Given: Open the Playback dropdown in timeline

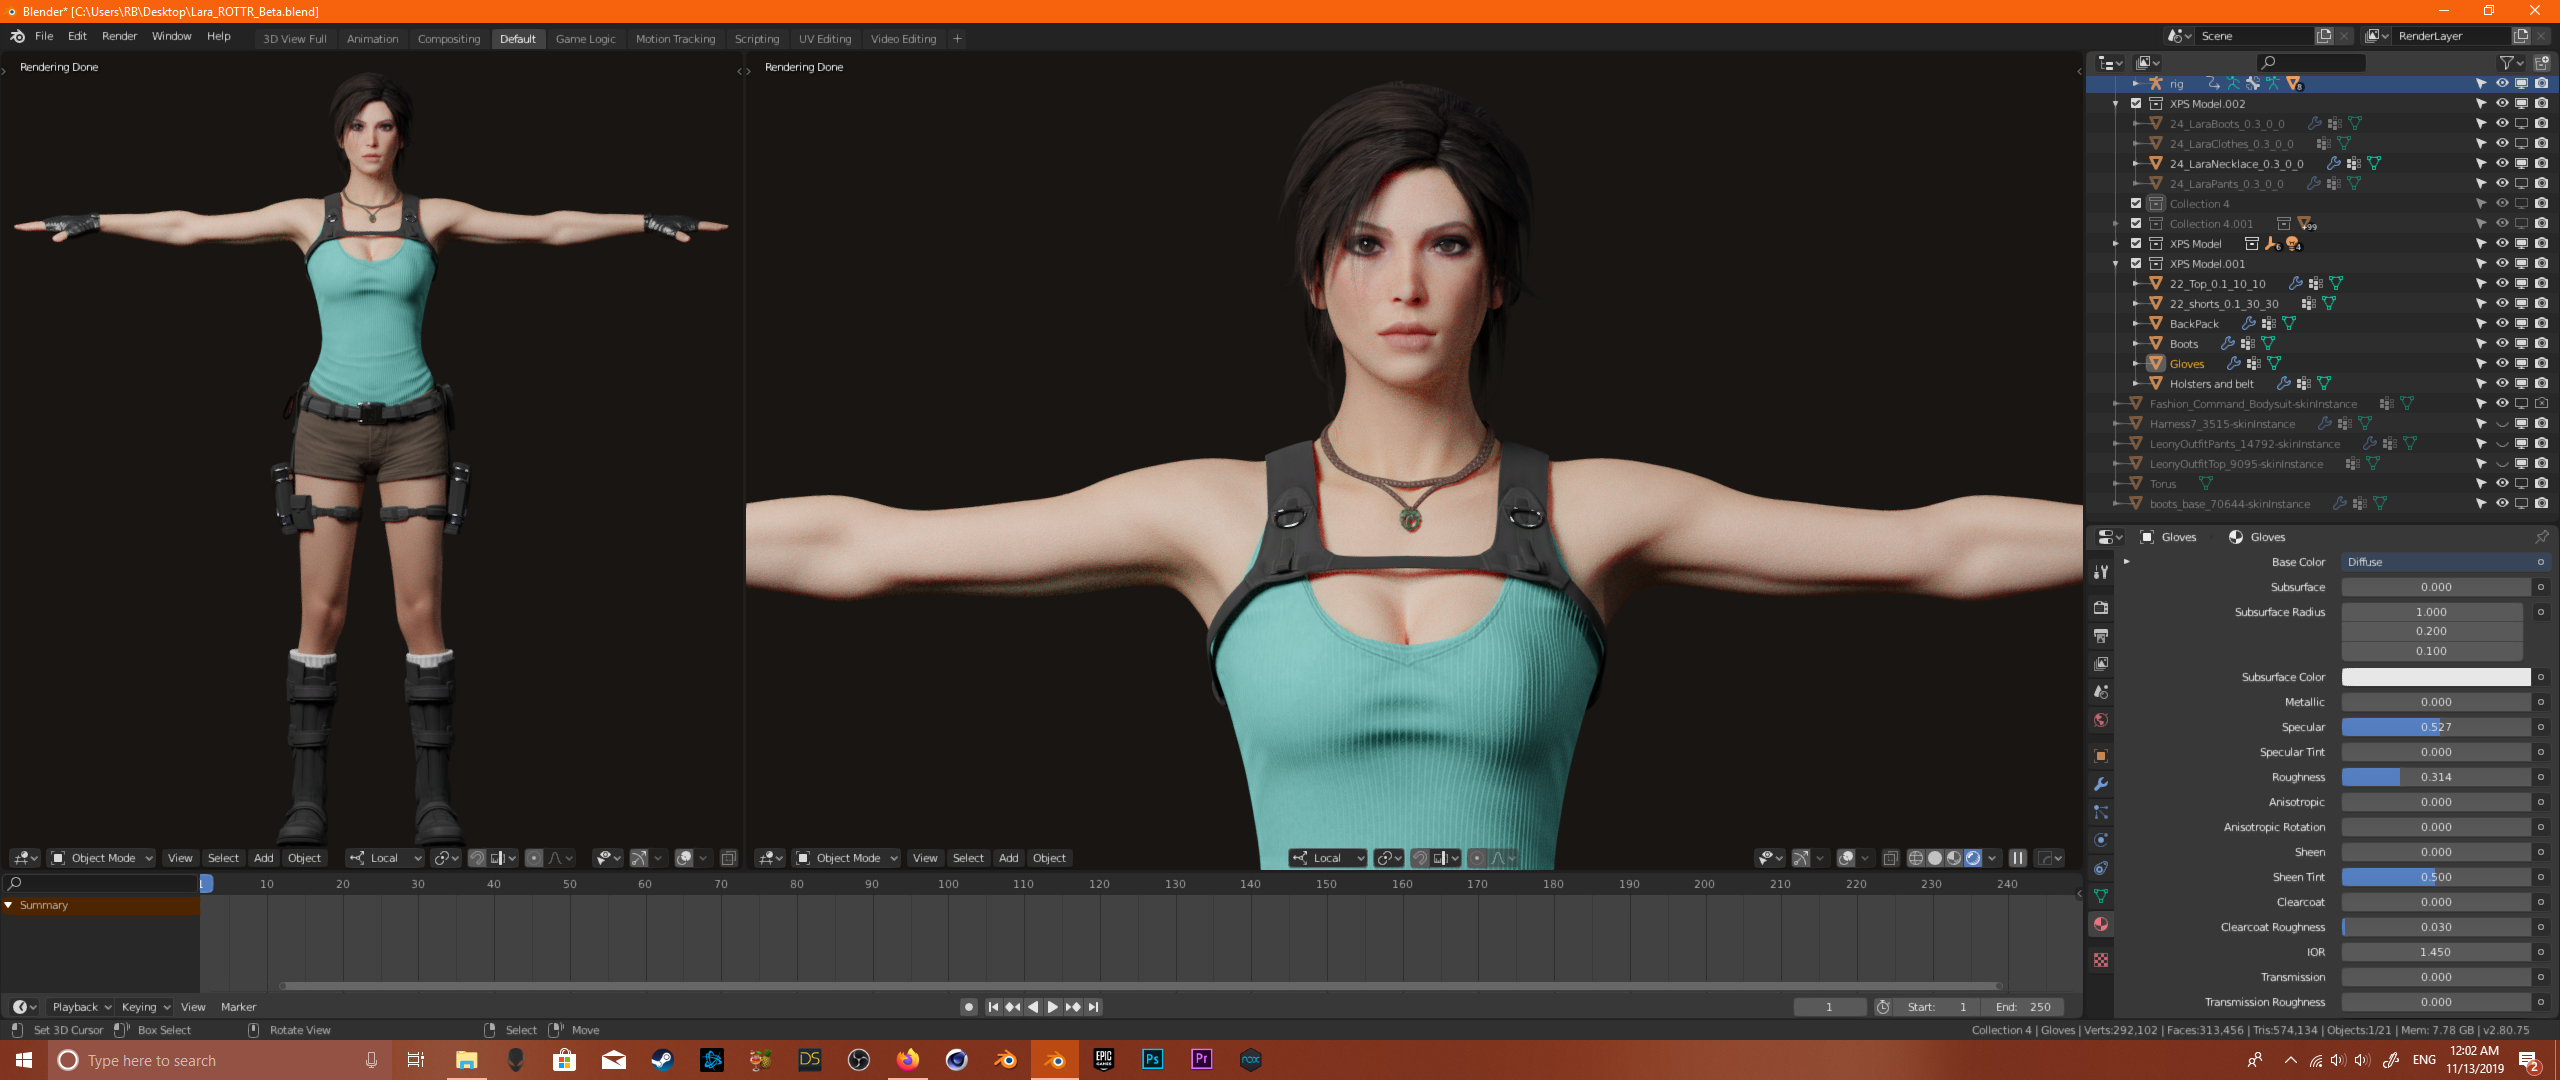Looking at the screenshot, I should [82, 1007].
